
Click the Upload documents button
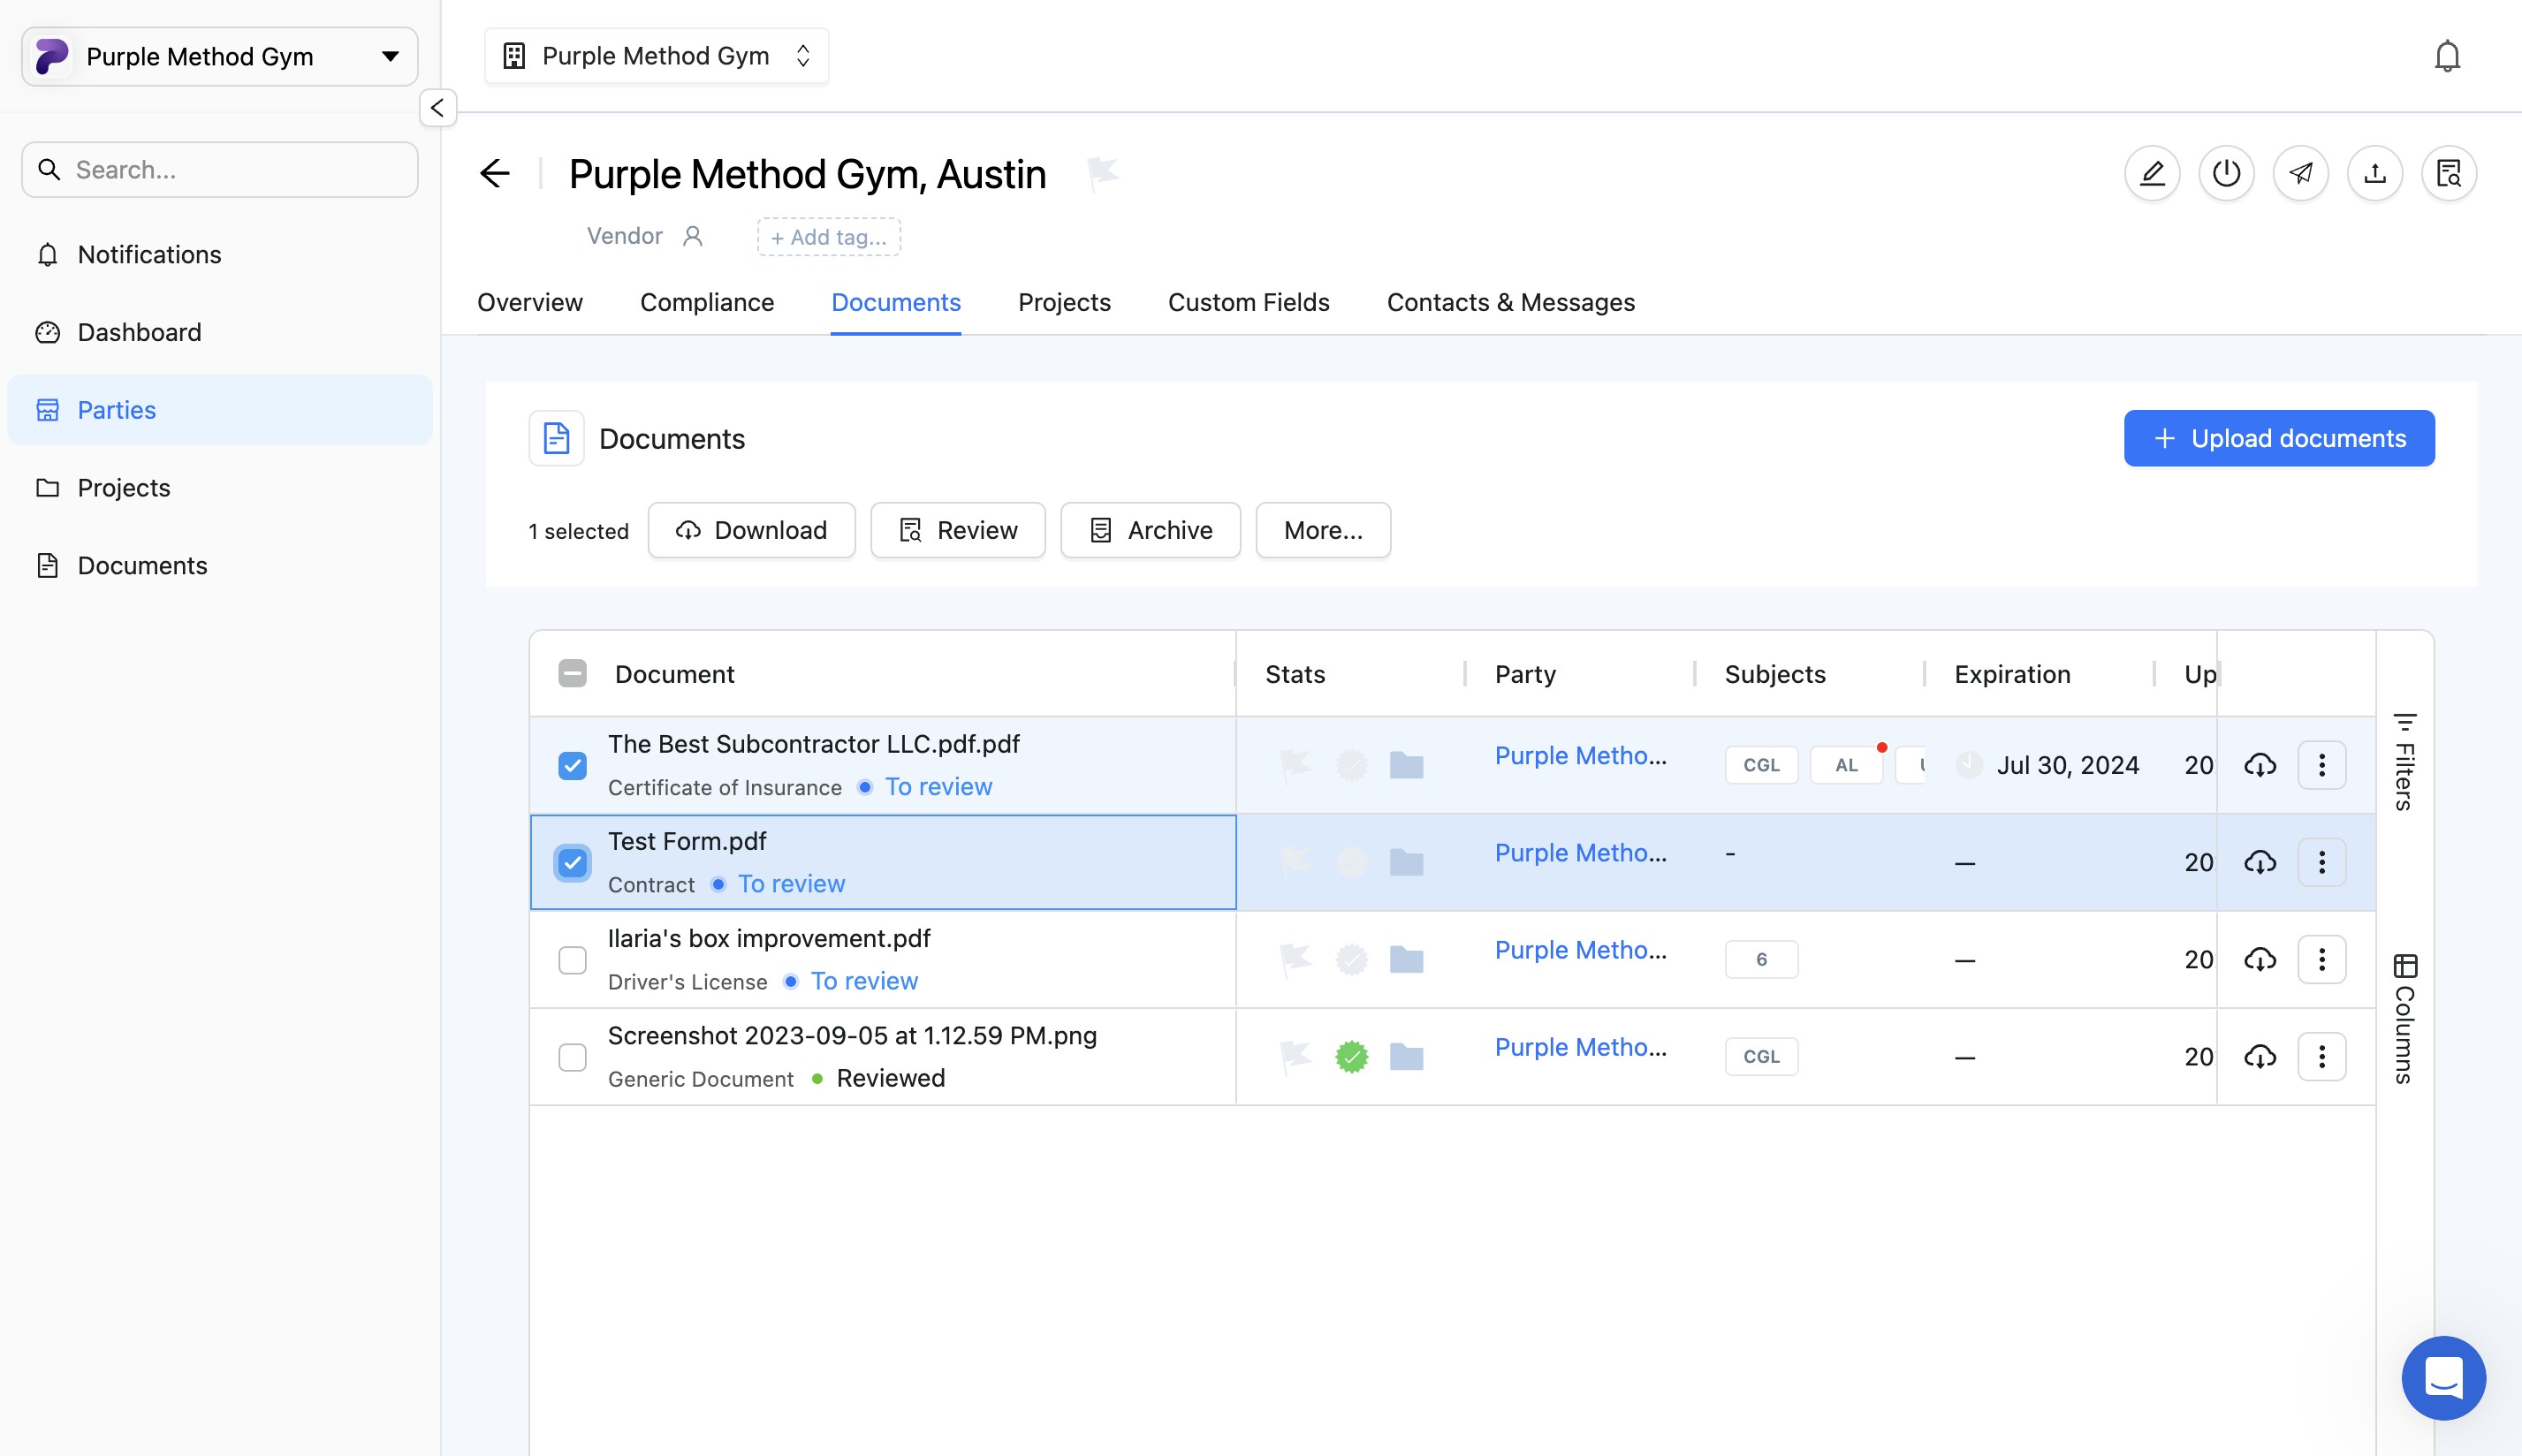2278,438
